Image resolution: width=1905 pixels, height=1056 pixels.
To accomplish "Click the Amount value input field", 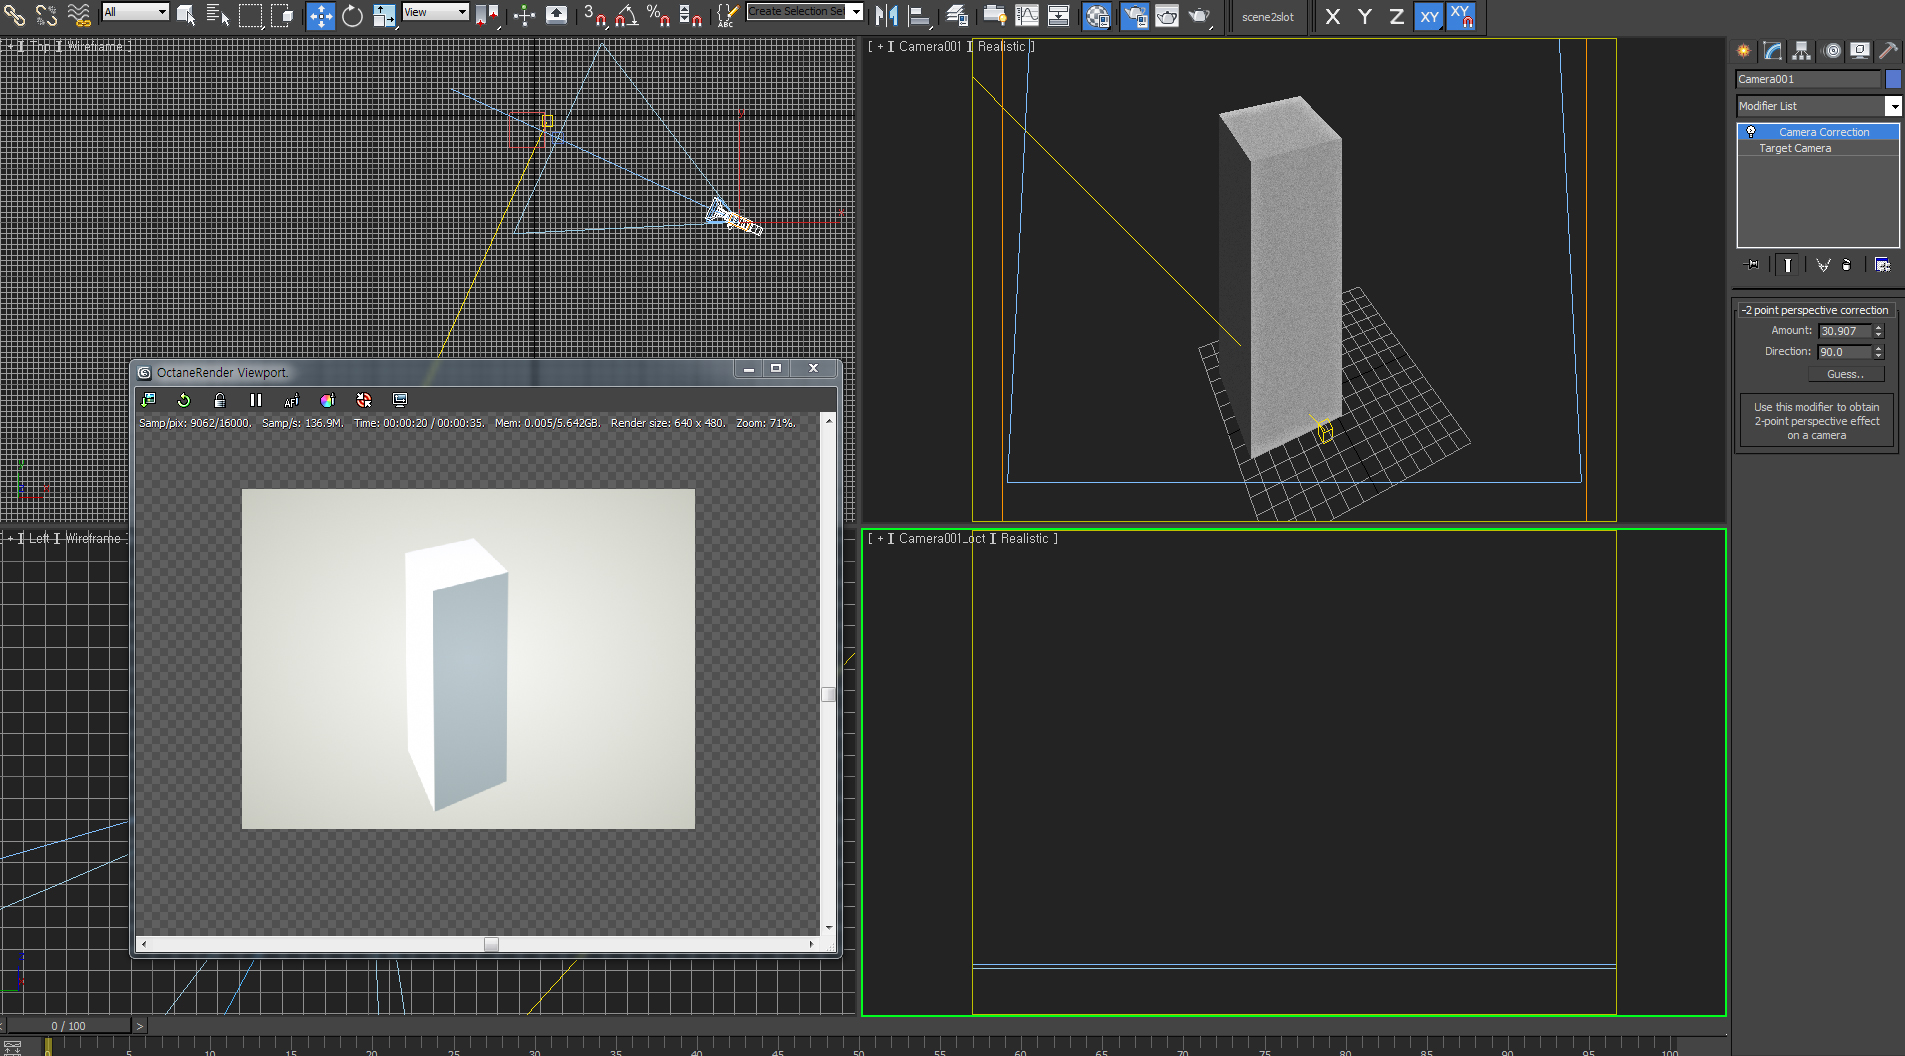I will (x=1844, y=331).
